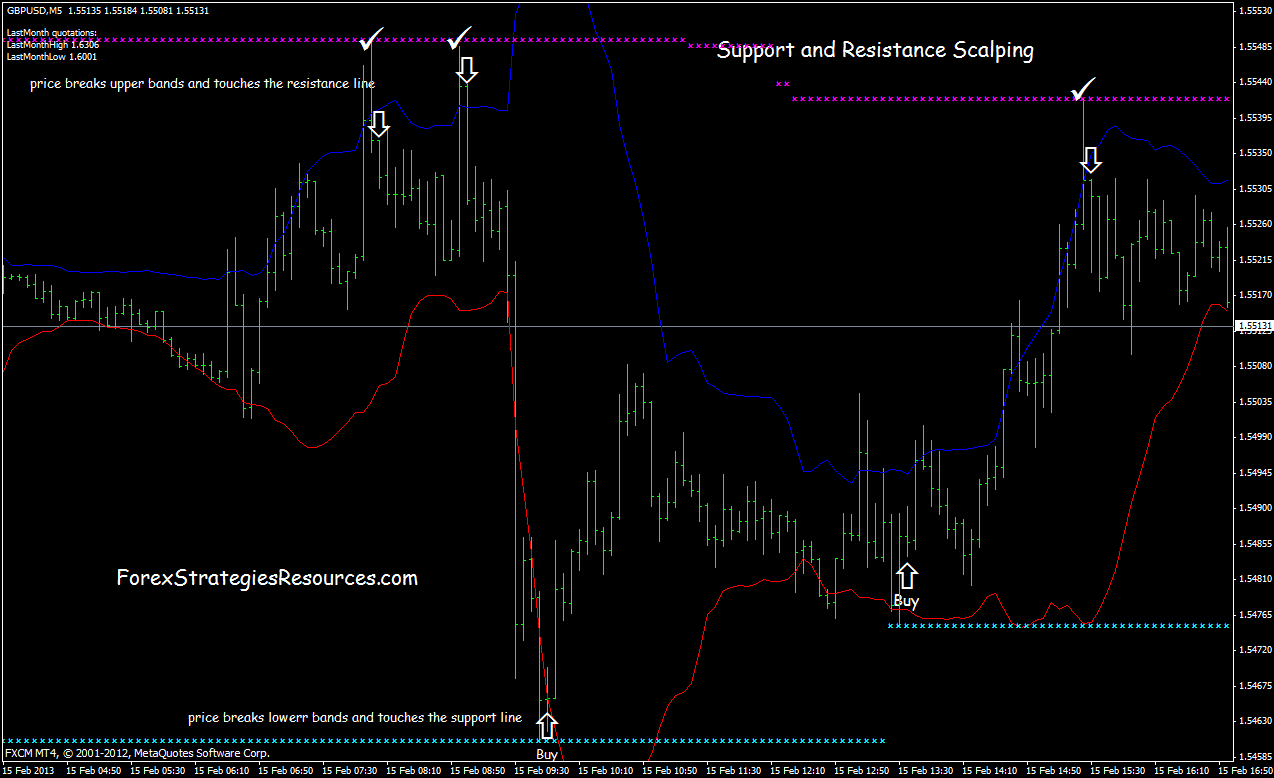This screenshot has height=778, width=1274.
Task: Click the '15 Feb 10:10' time axis label
Action: (x=605, y=771)
